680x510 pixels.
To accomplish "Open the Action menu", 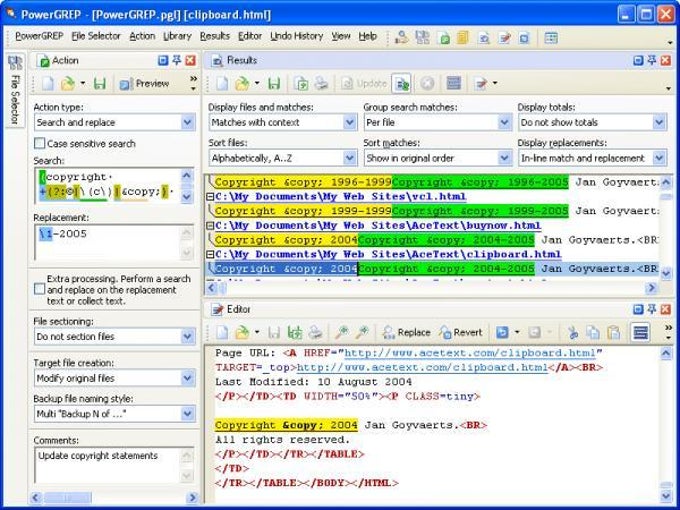I will 142,36.
